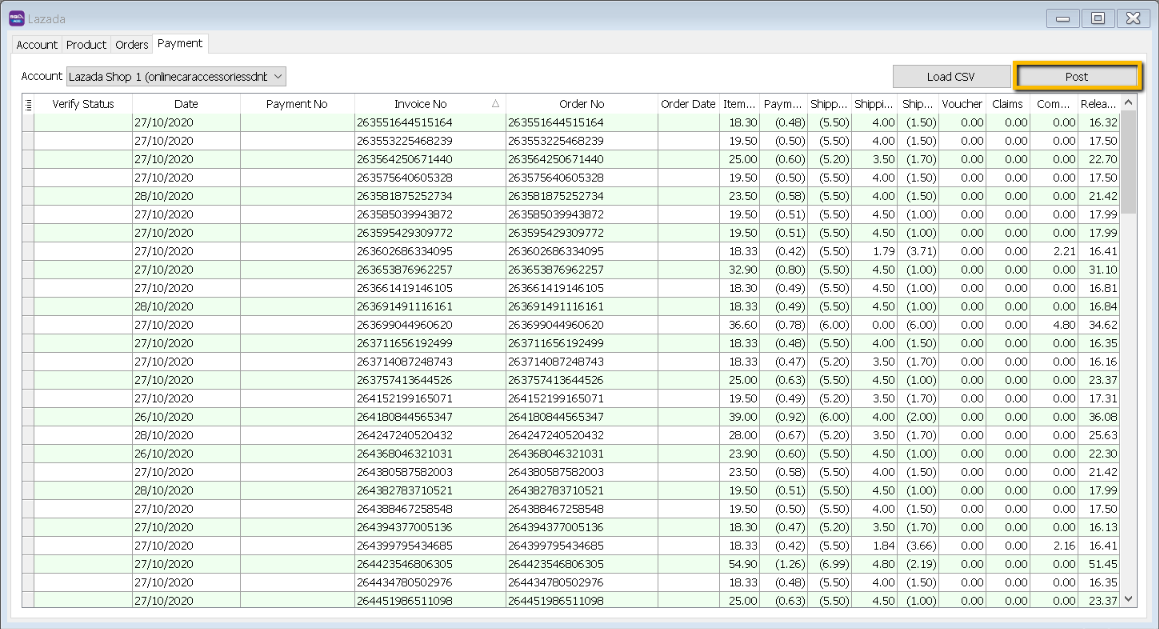
Task: Maximize the Lazada window
Action: pos(1098,18)
